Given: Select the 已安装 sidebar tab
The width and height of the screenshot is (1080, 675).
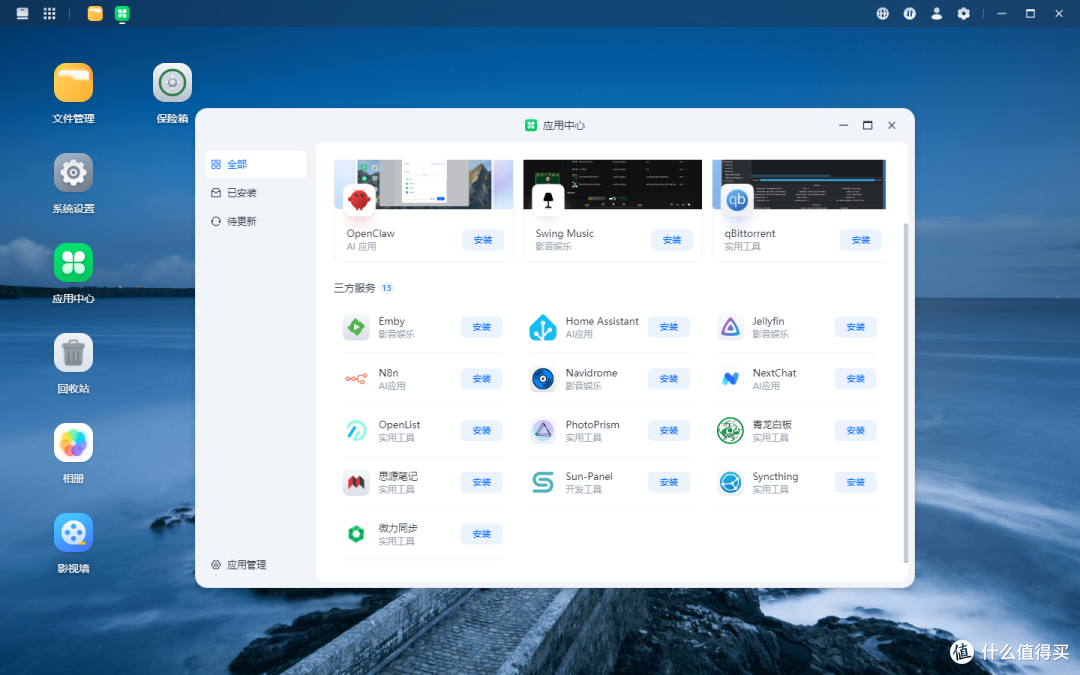Looking at the screenshot, I should [x=256, y=193].
